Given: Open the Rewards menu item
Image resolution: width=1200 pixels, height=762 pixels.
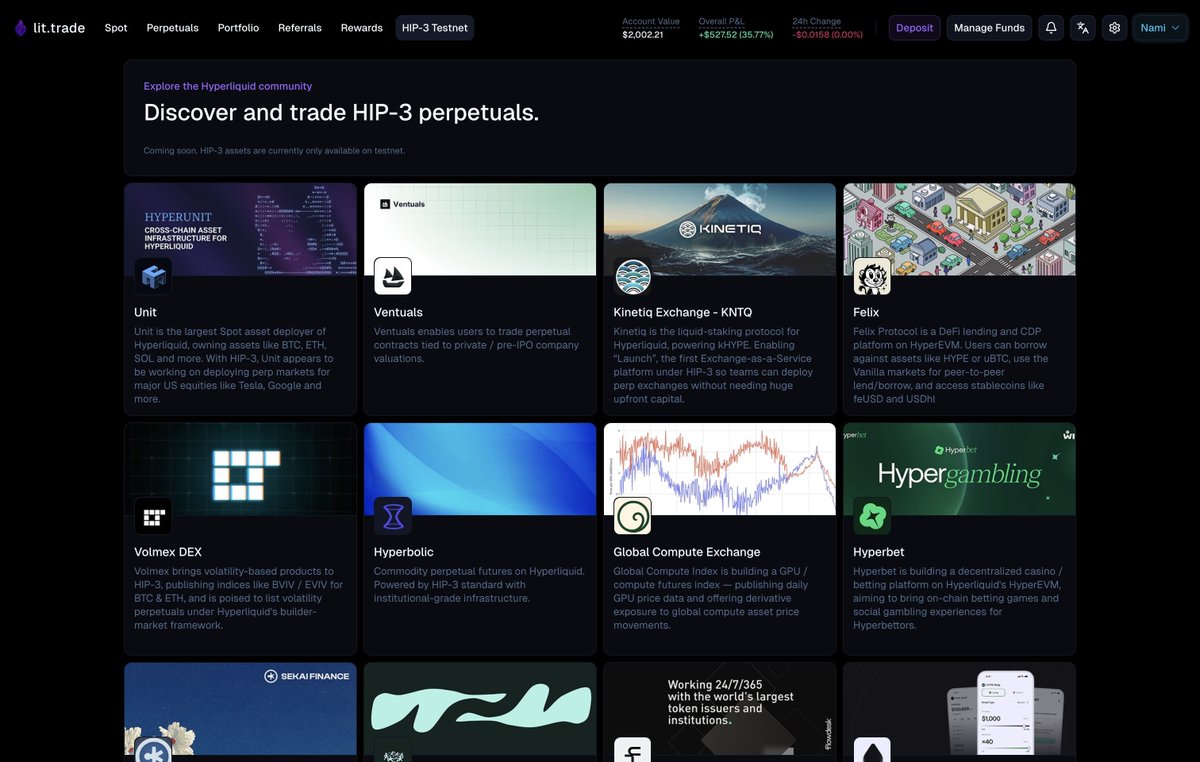Looking at the screenshot, I should pyautogui.click(x=361, y=28).
